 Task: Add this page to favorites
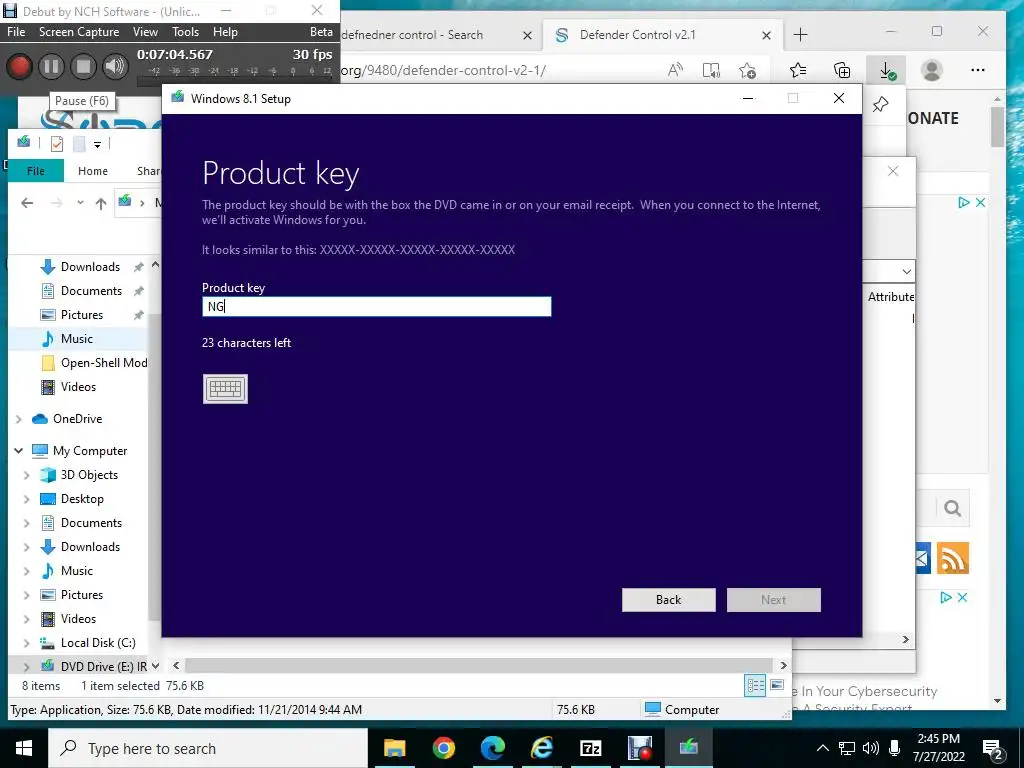[748, 70]
